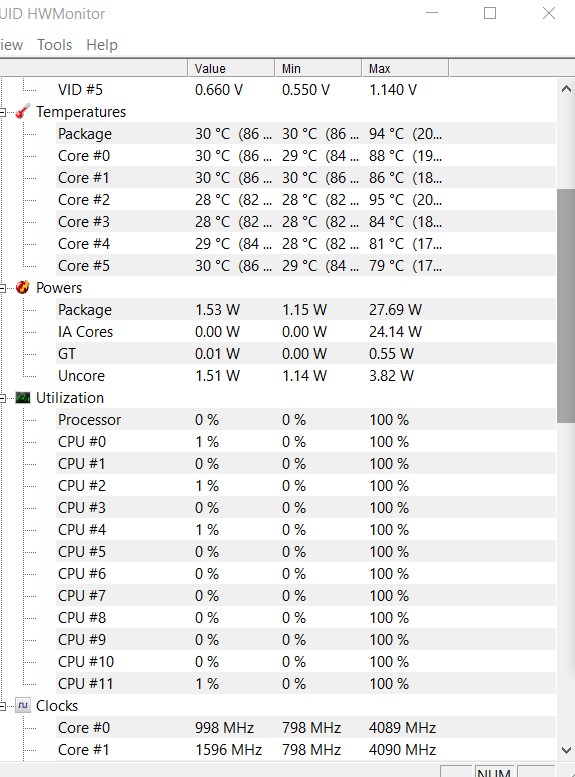Click the scrollbar up arrow

click(566, 89)
